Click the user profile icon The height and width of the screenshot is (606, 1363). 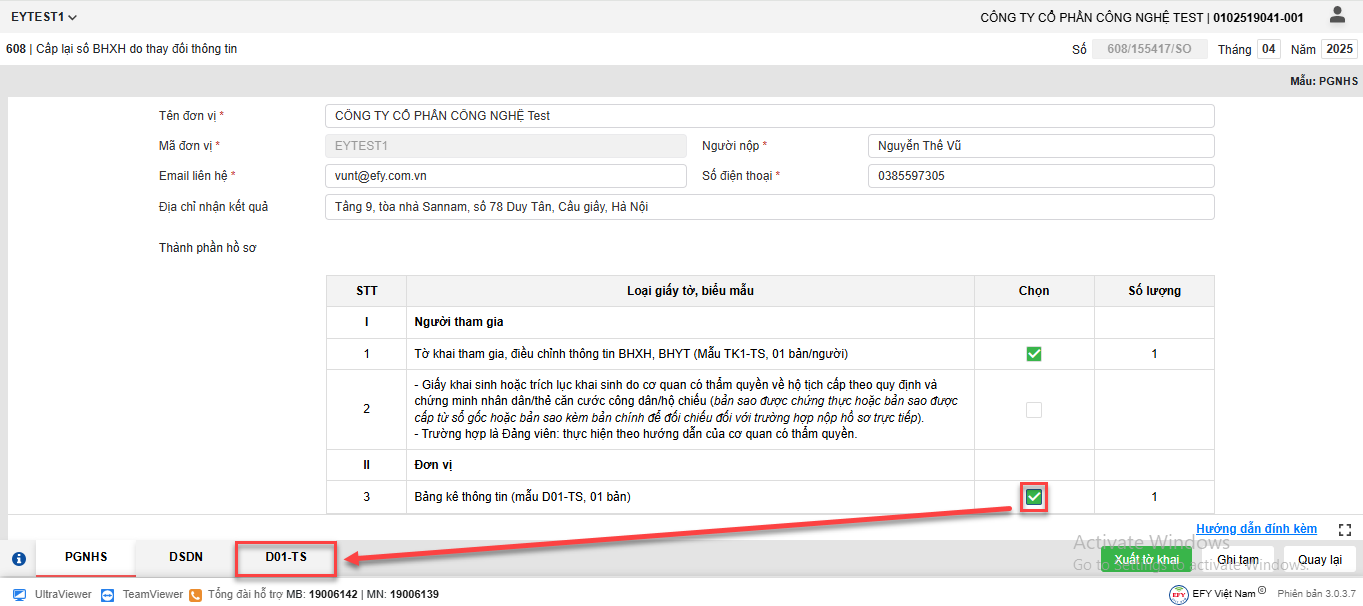(x=1337, y=15)
